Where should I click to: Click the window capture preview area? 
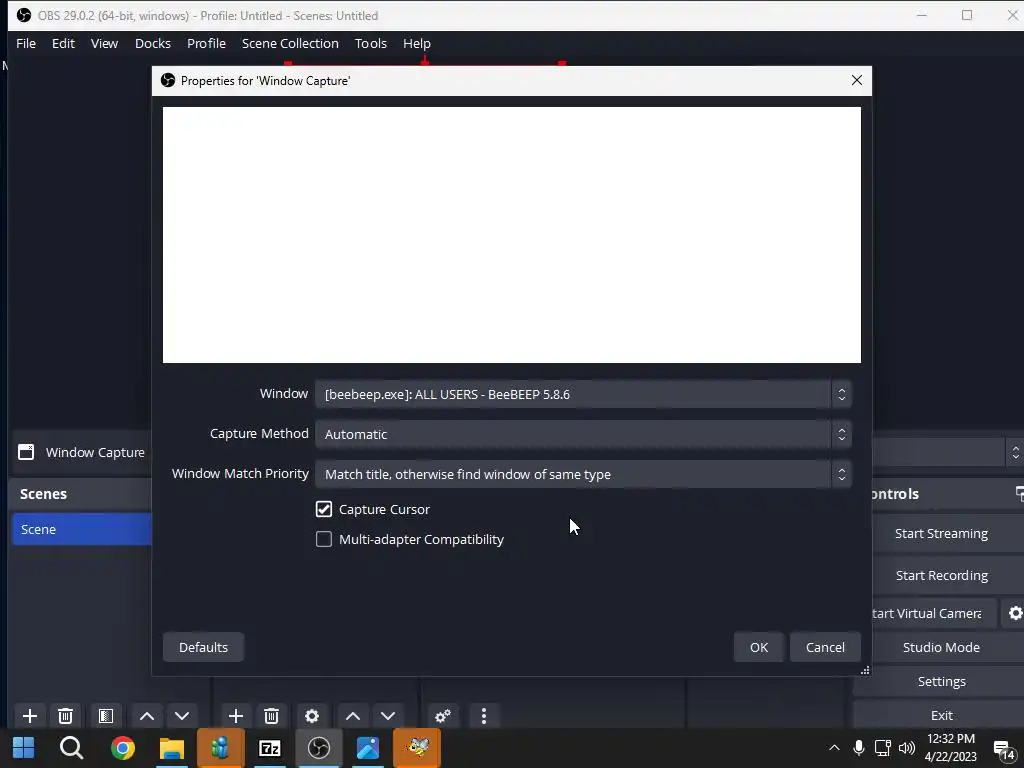click(511, 234)
